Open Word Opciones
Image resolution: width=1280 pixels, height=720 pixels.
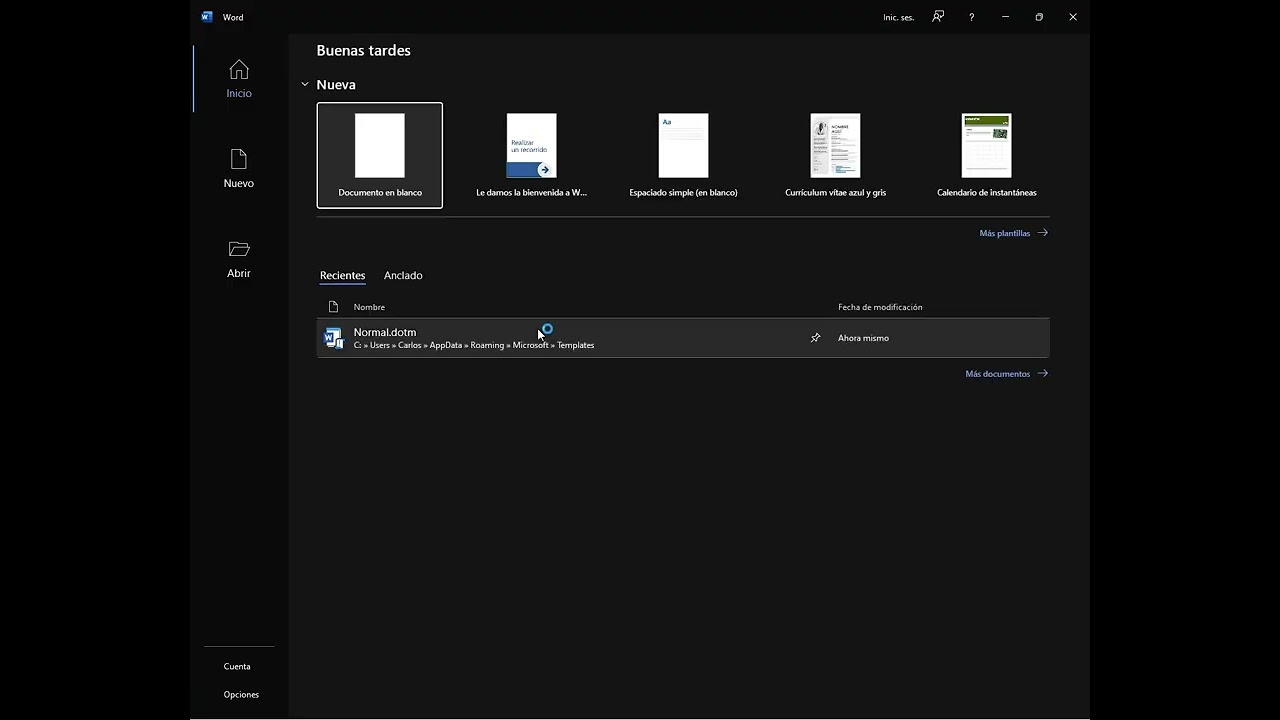(241, 694)
